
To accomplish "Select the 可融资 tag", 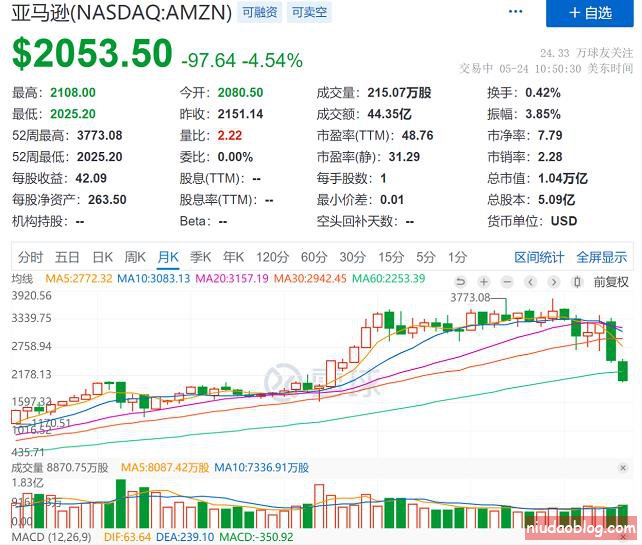I will click(x=260, y=12).
